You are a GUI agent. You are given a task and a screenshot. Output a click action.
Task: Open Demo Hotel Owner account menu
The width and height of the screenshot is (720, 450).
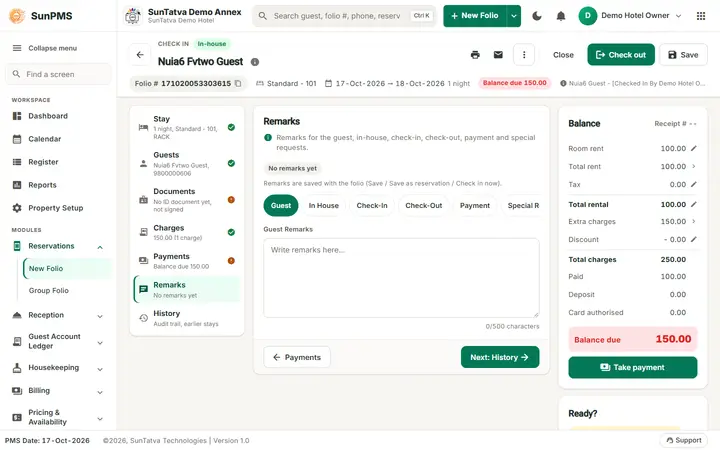click(630, 16)
